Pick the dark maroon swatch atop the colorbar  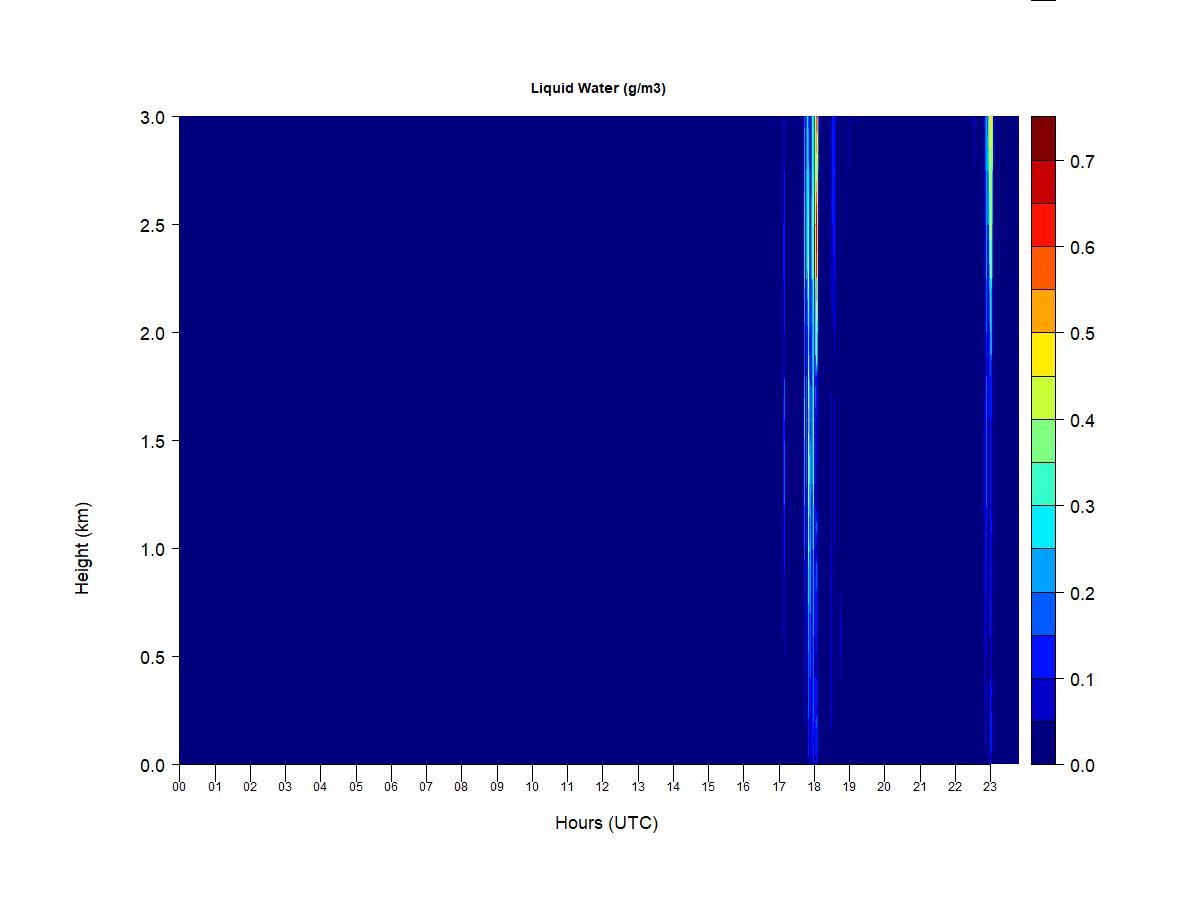(x=1043, y=138)
